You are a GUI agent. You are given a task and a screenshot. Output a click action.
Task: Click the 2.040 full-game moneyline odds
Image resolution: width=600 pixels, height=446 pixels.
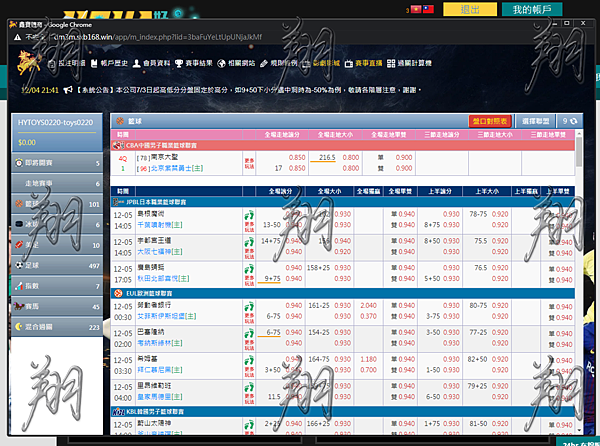pos(368,305)
